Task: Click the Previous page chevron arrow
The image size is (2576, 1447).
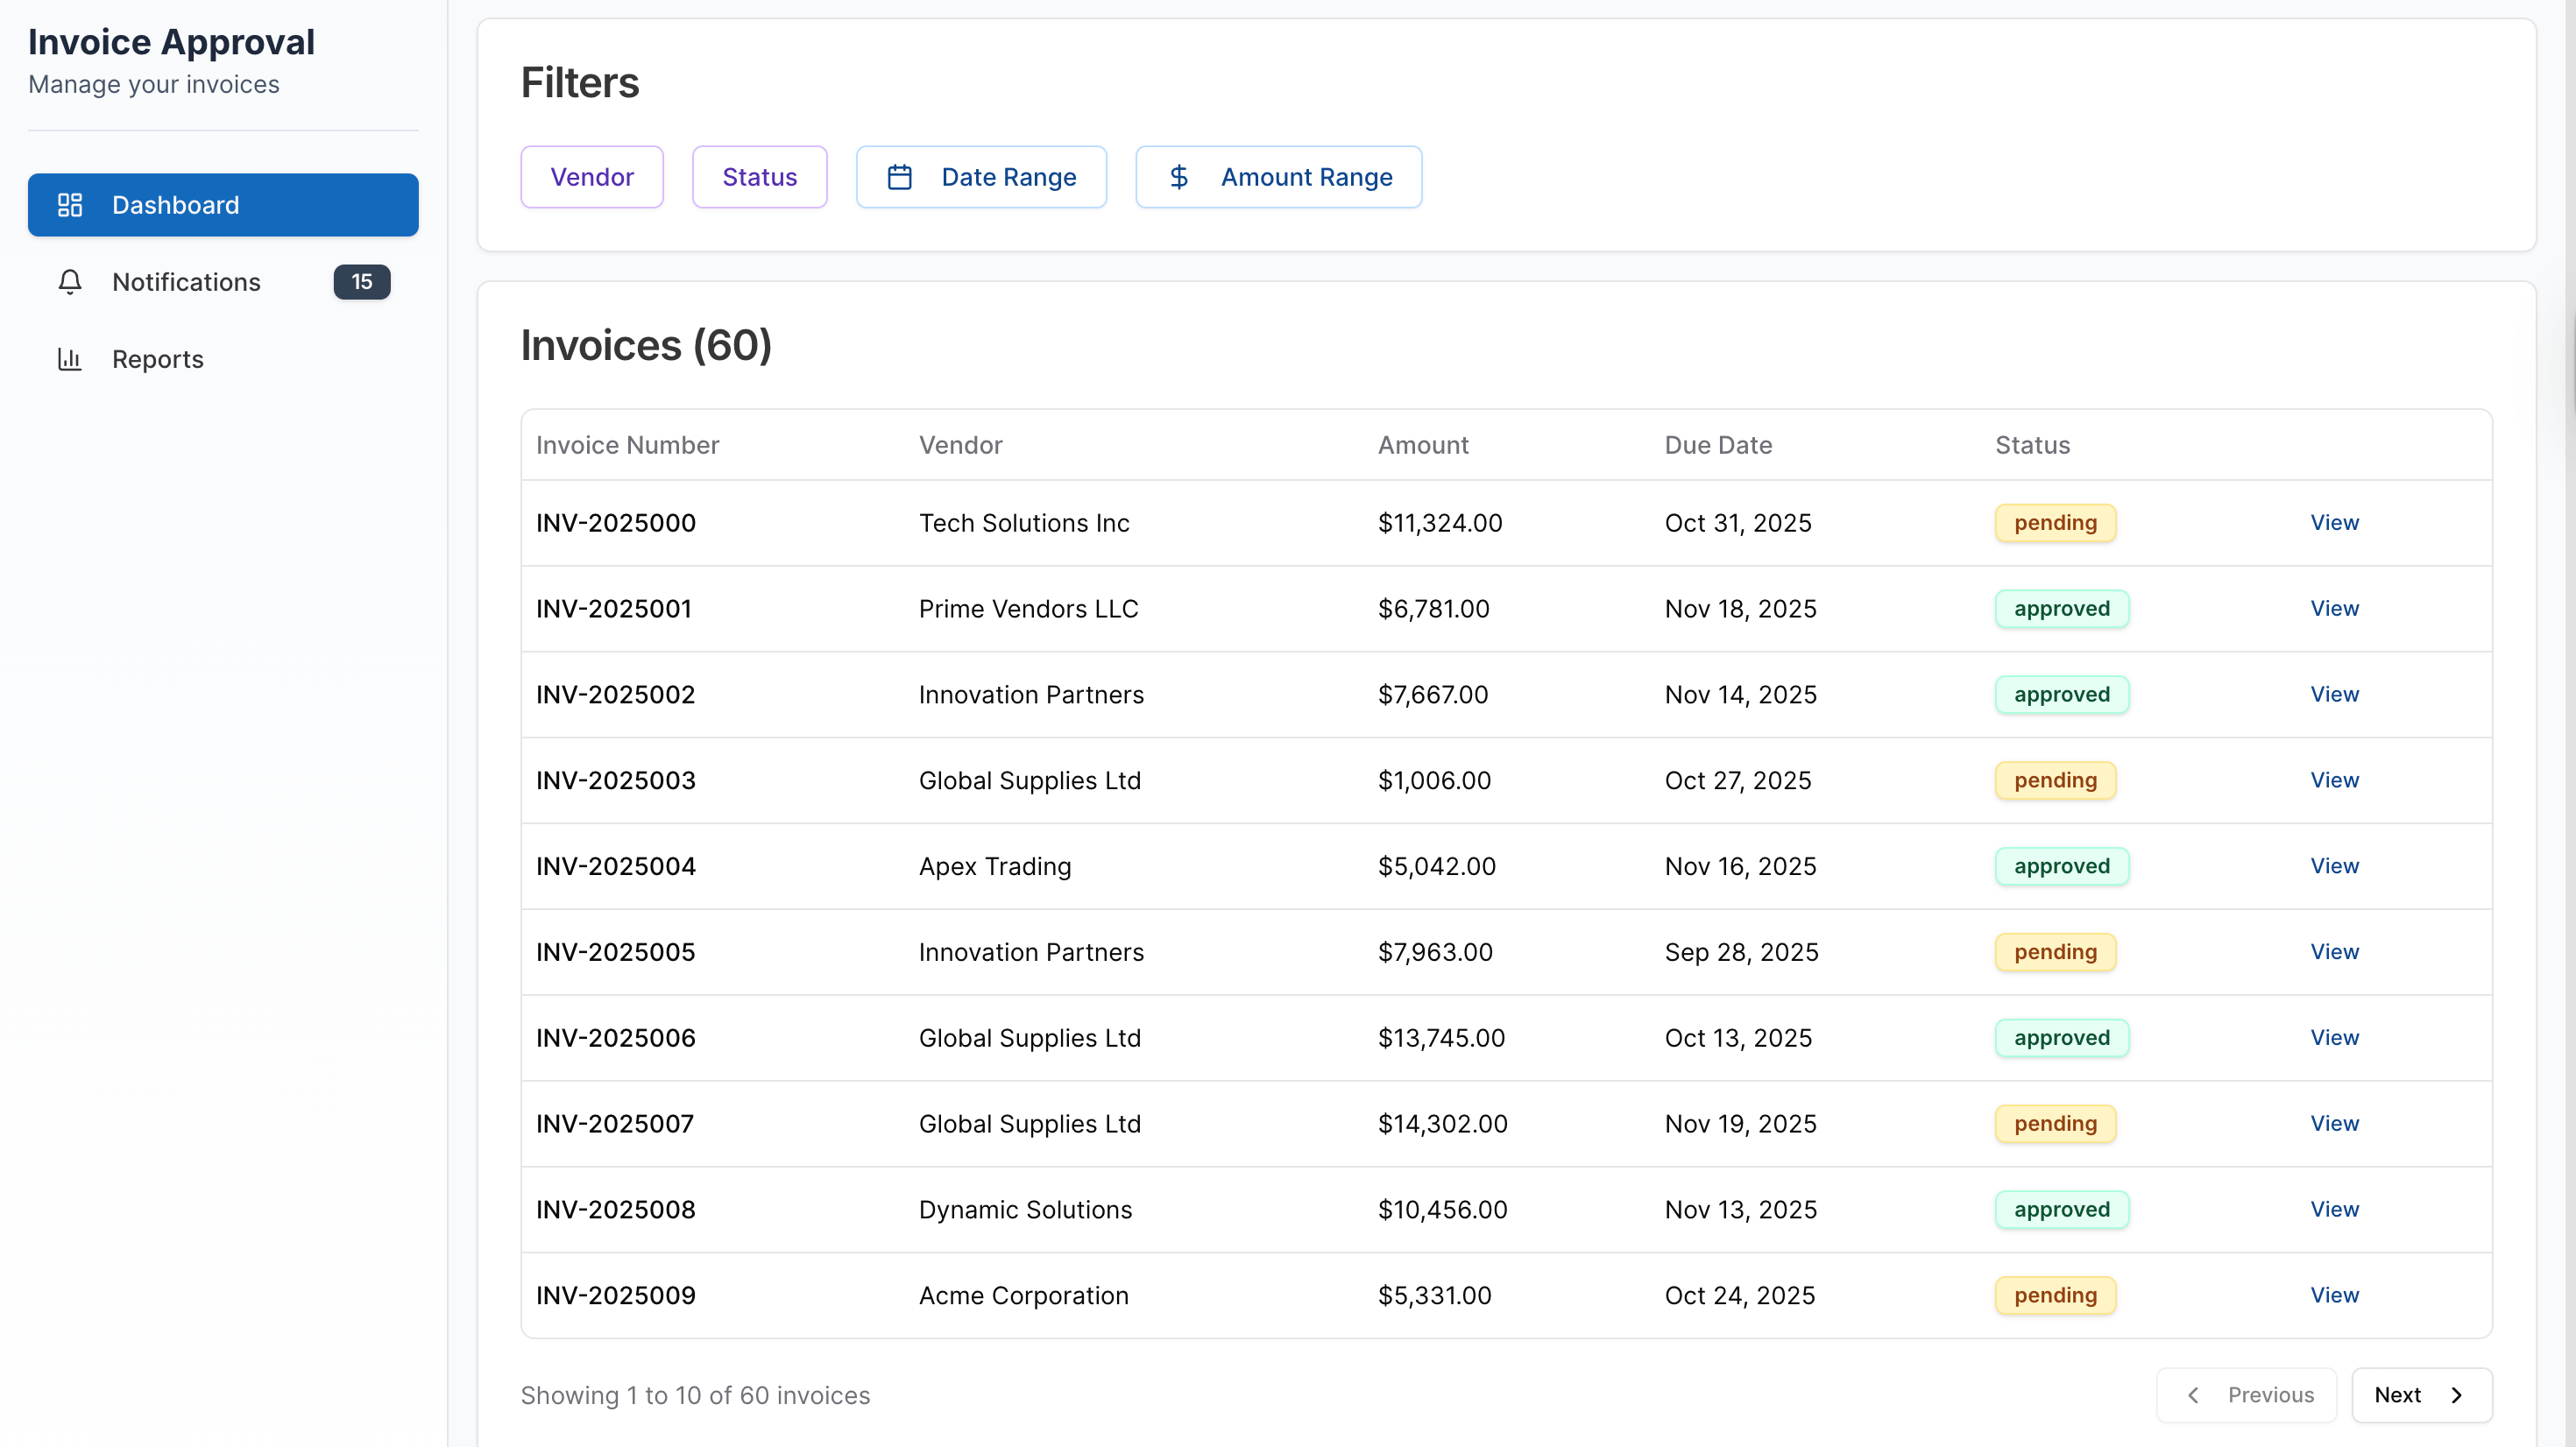Action: tap(2193, 1395)
